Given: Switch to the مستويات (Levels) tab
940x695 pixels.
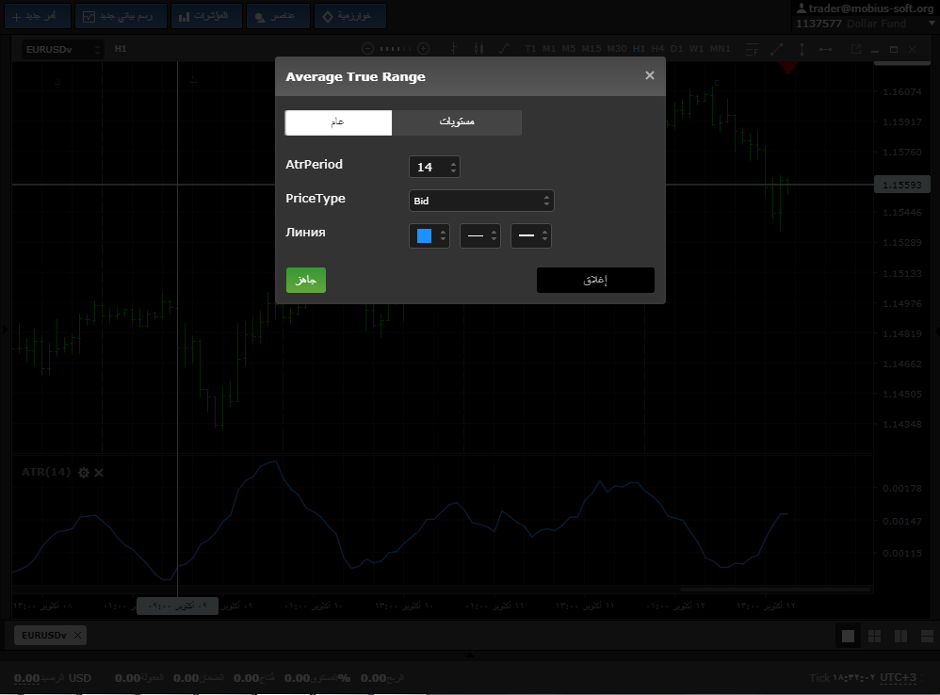Looking at the screenshot, I should (457, 122).
